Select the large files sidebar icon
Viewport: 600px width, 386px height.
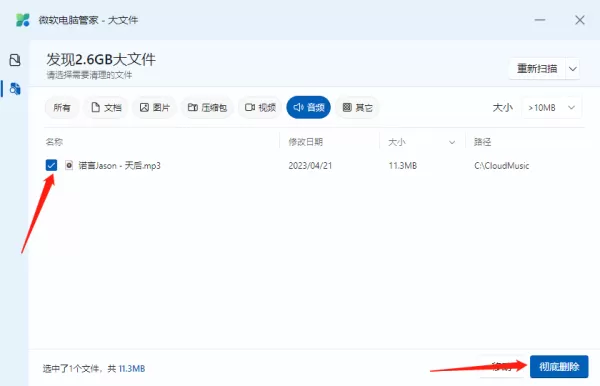point(15,89)
